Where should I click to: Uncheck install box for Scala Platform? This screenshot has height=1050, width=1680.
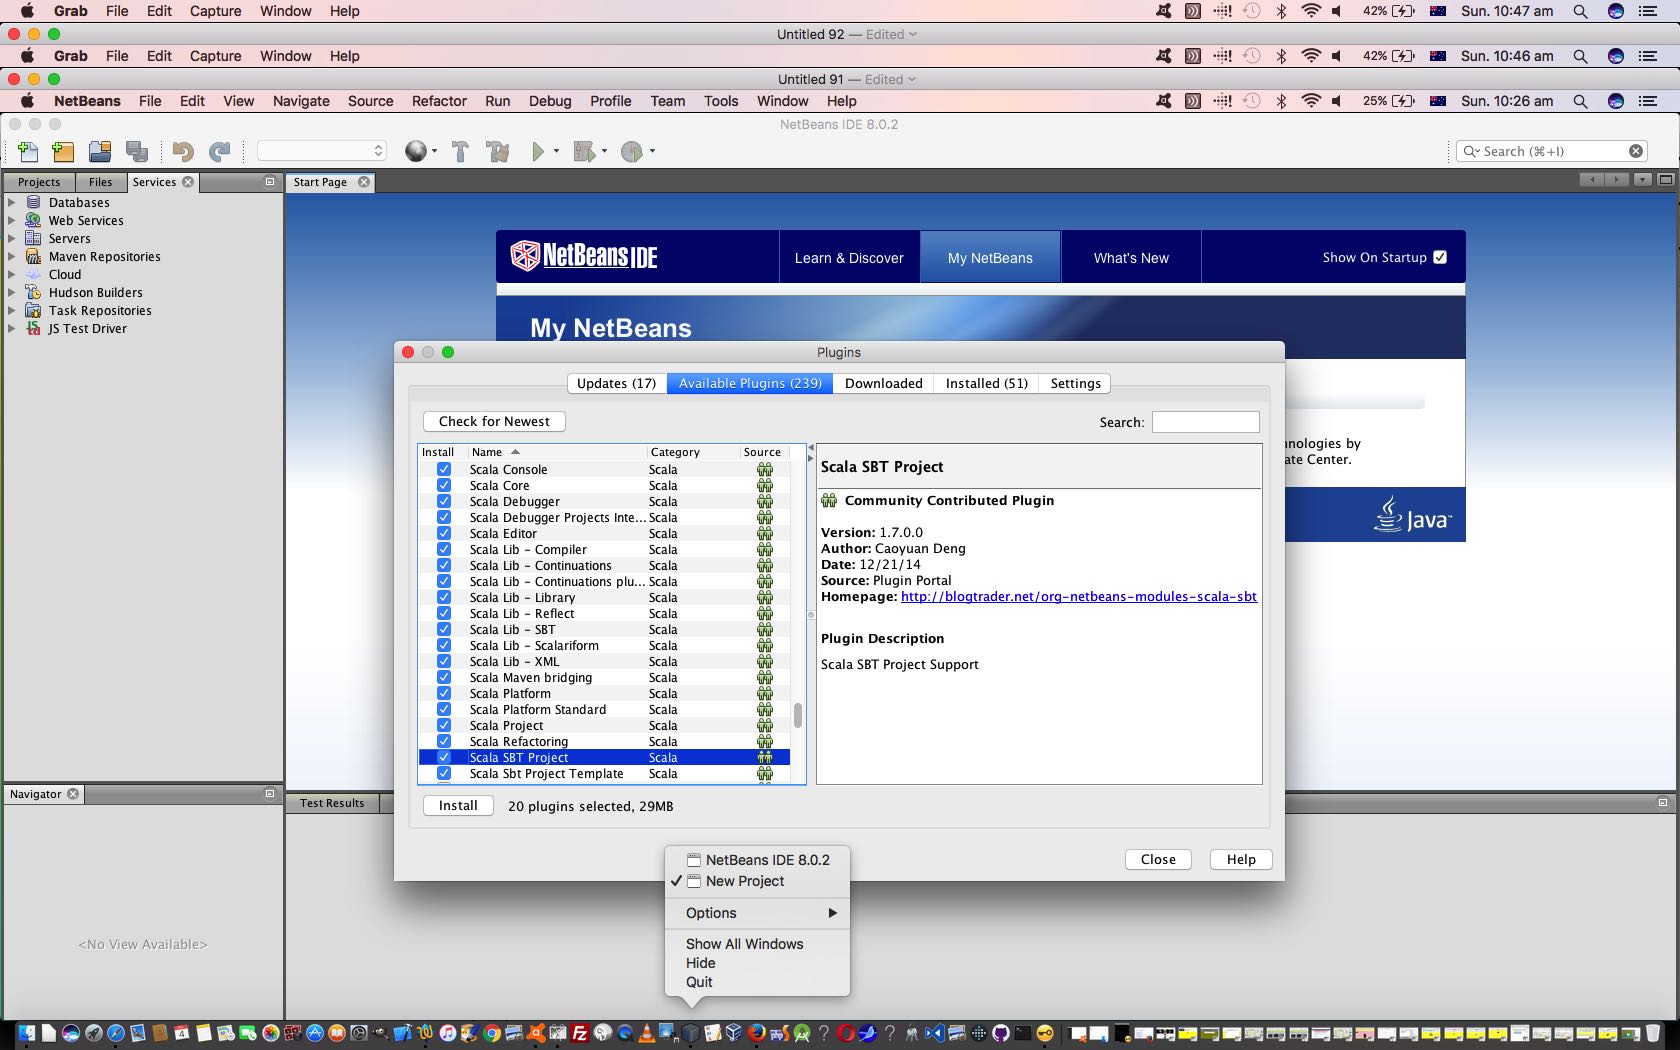[444, 693]
